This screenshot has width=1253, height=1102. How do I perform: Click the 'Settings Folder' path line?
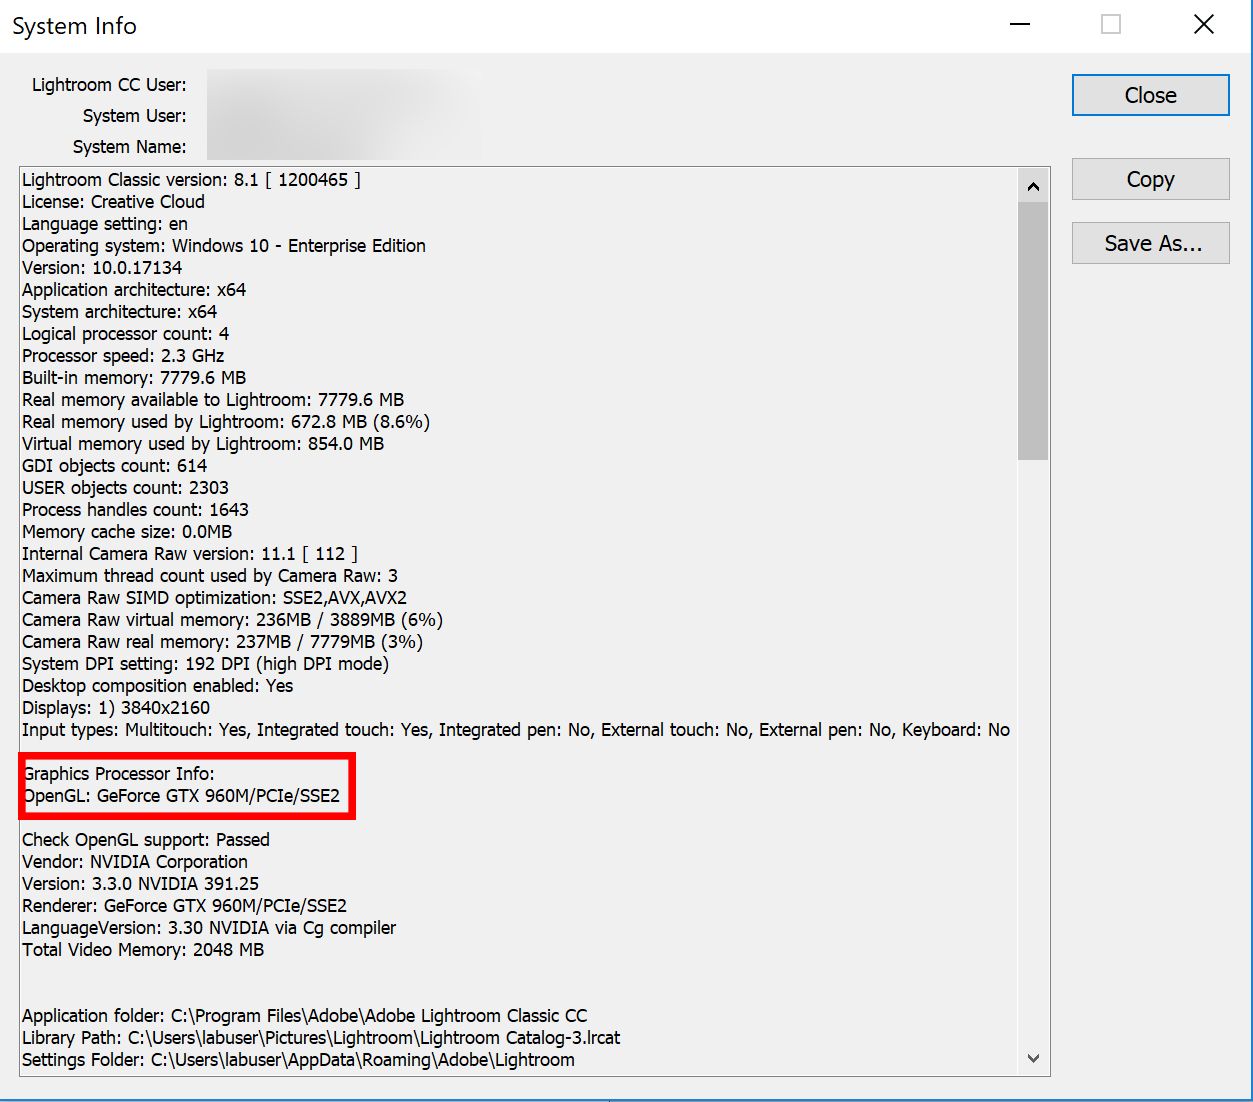click(x=298, y=1060)
